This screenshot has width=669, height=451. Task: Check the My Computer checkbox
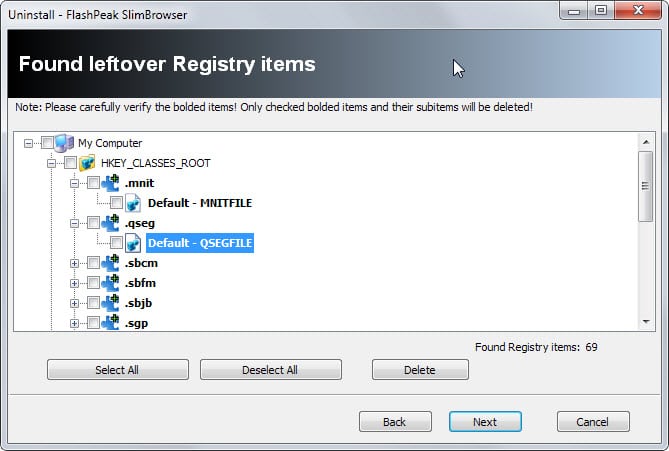(x=47, y=143)
